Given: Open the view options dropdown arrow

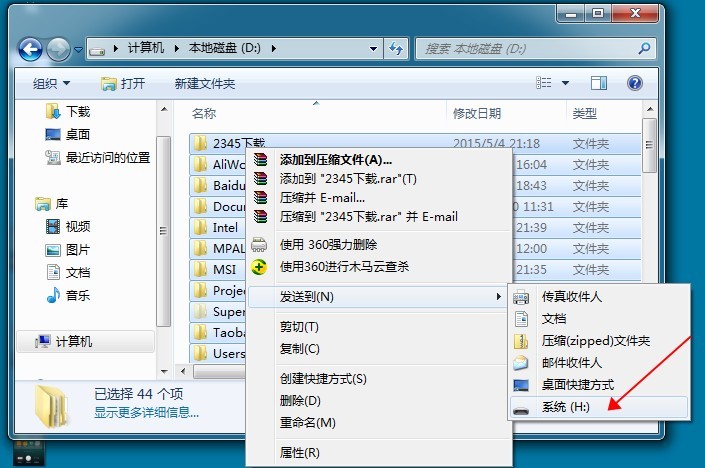Looking at the screenshot, I should (565, 83).
